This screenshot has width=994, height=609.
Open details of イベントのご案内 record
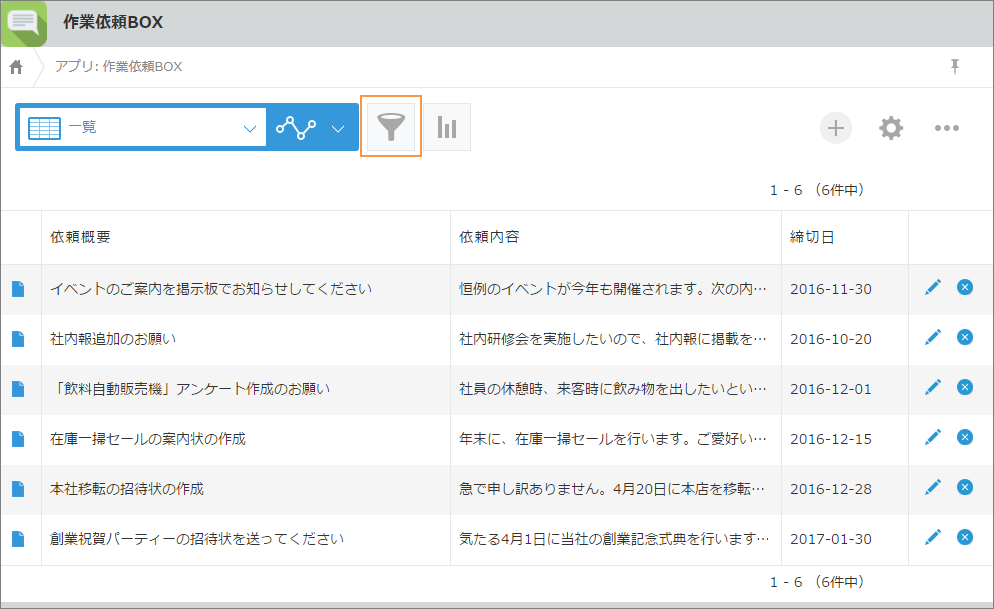click(x=18, y=289)
